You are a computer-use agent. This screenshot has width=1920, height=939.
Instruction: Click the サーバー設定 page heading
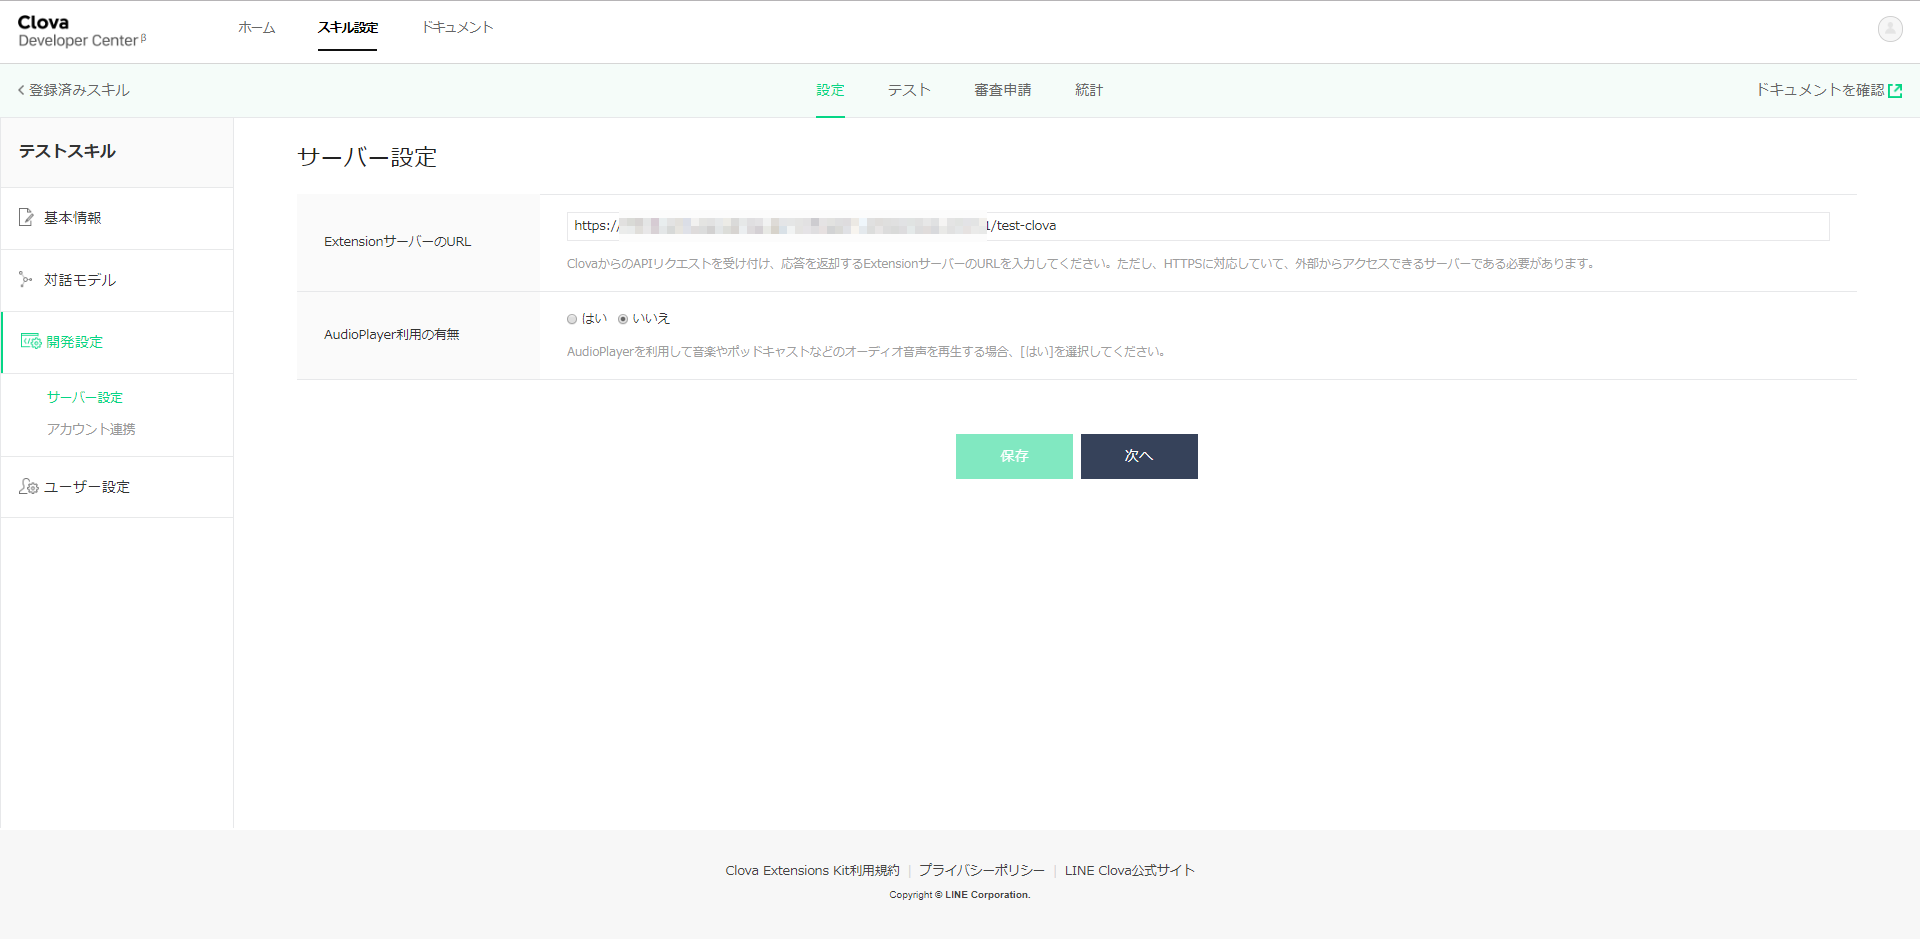(367, 157)
